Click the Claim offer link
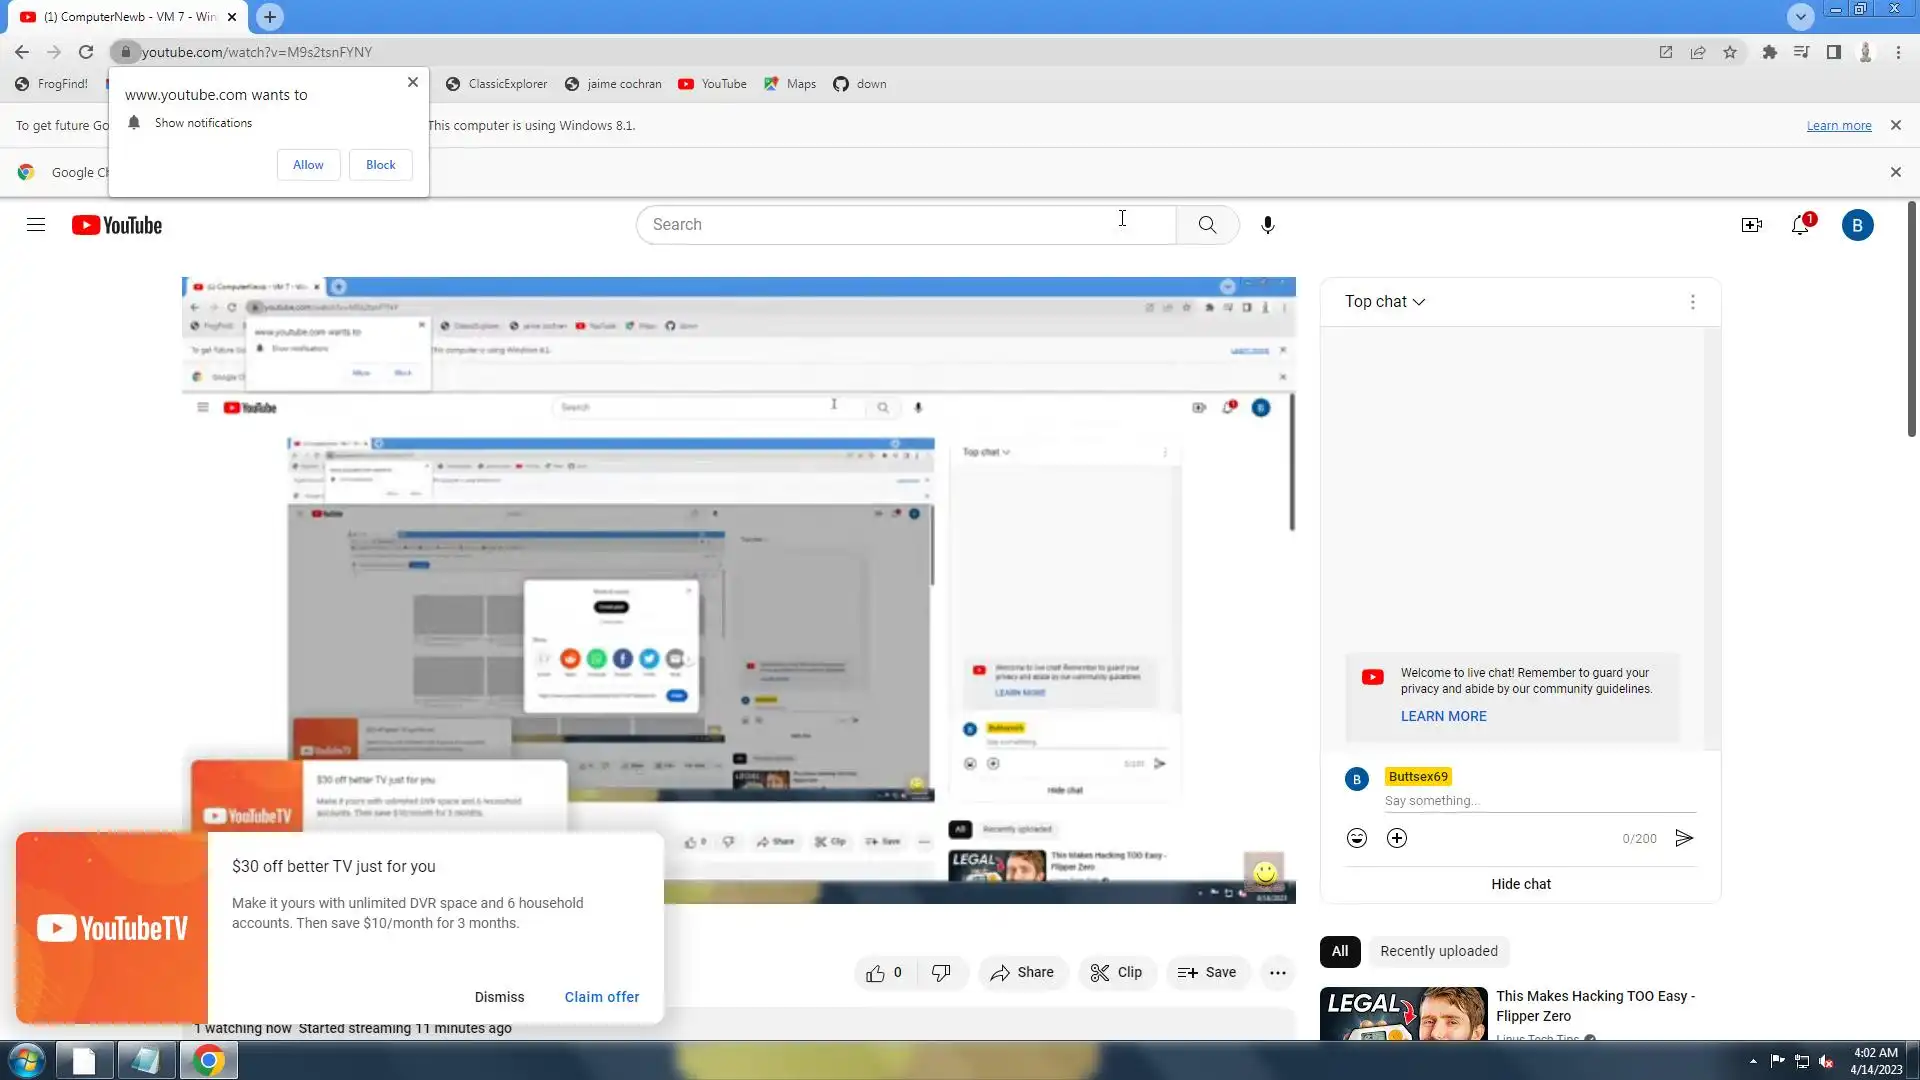Viewport: 1920px width, 1080px height. (601, 997)
